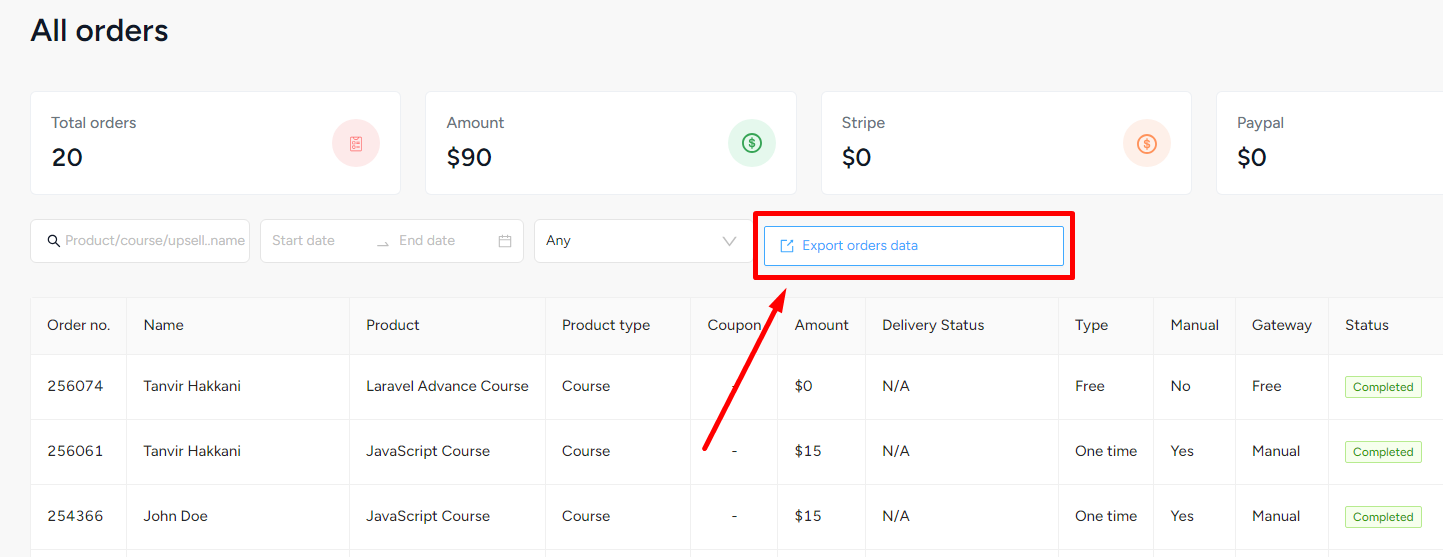Click the export icon beside Export orders data
Viewport: 1443px width, 557px height.
787,246
